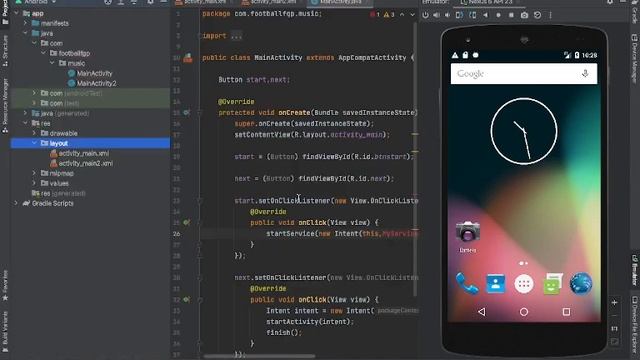640x360 pixels.
Task: Click the yellow warning indicator in editor
Action: click(389, 14)
